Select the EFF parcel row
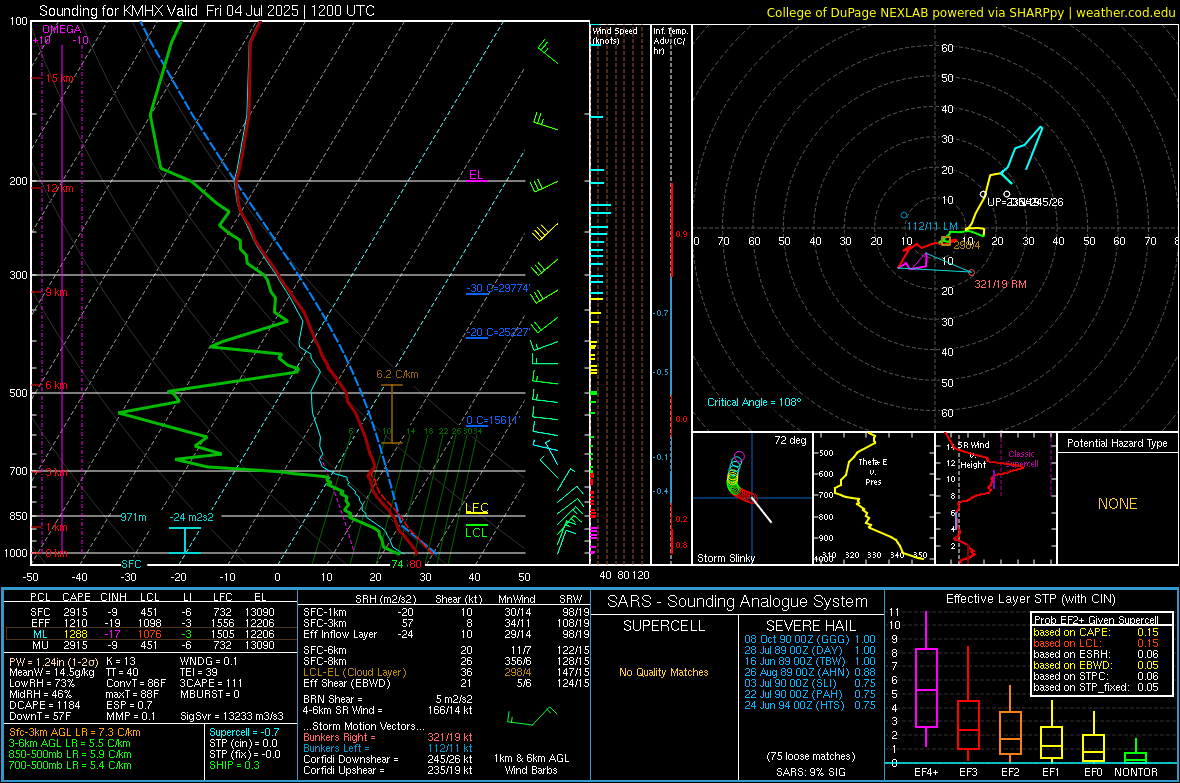1180x783 pixels. [151, 623]
